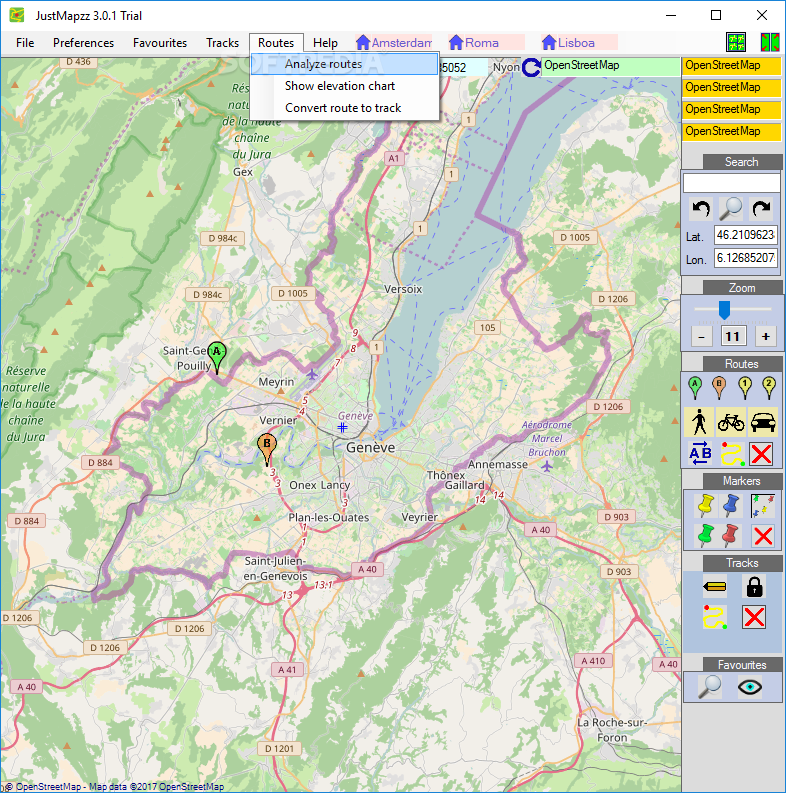Decrease zoom with the minus button
786x793 pixels.
pos(702,336)
